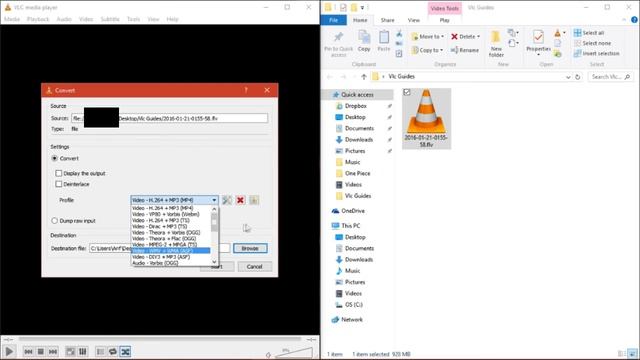Delete selected profile red X icon

pyautogui.click(x=240, y=200)
